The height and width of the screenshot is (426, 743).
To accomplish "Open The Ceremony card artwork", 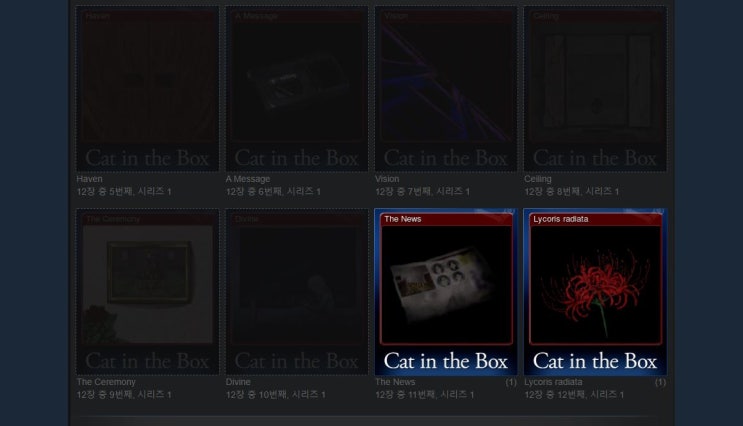I will tap(147, 292).
